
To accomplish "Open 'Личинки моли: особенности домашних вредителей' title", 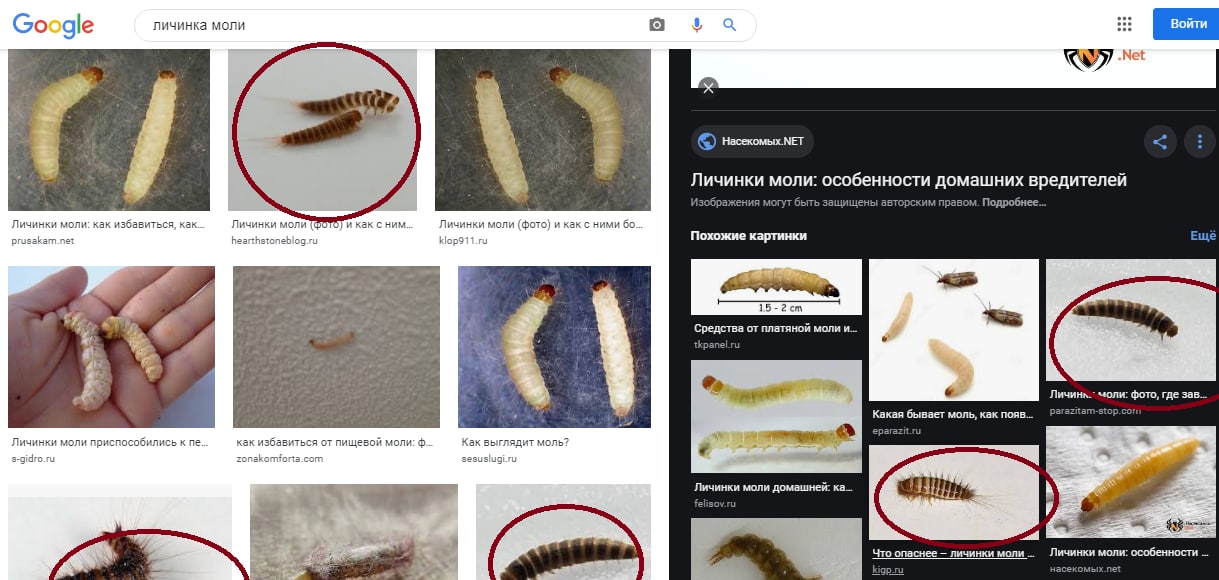I will pyautogui.click(x=909, y=181).
